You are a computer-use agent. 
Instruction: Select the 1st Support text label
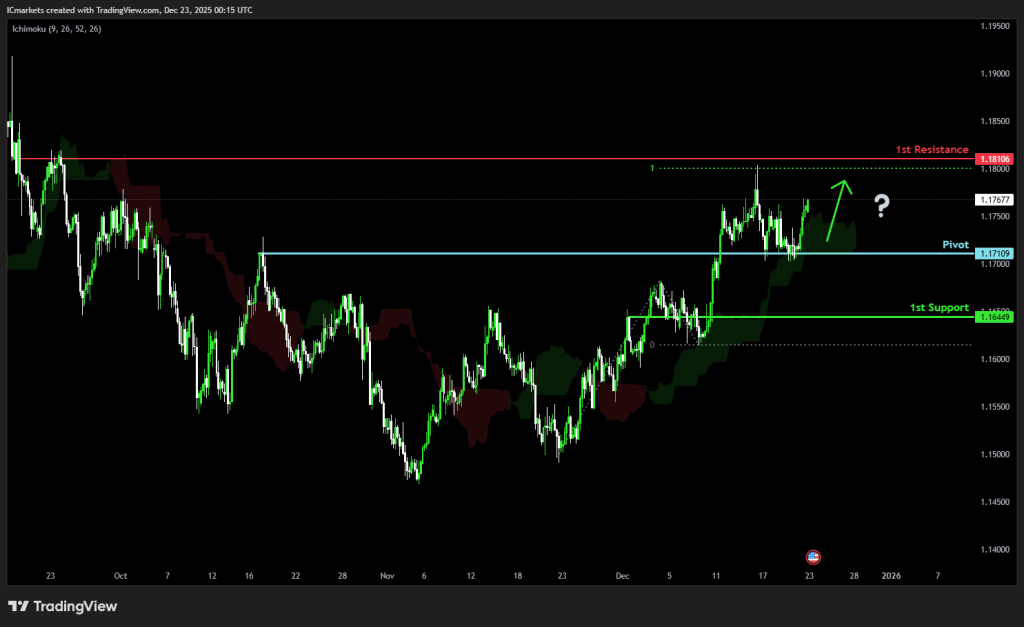point(939,307)
